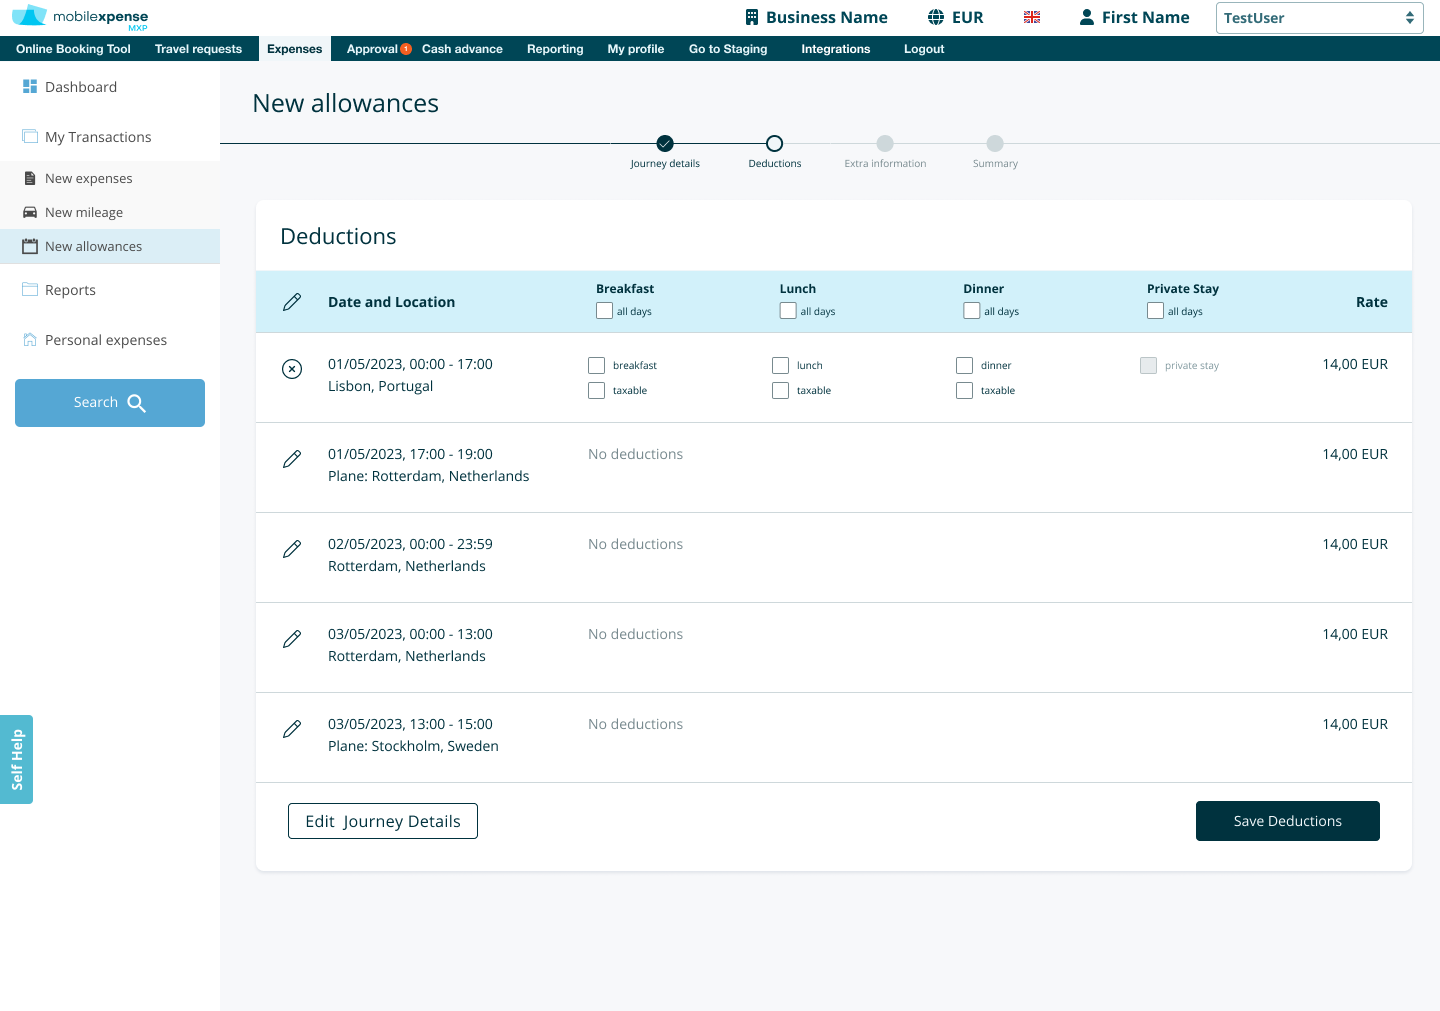Close editing with the X icon on Lisbon row
Viewport: 1440px width, 1011px height.
292,369
